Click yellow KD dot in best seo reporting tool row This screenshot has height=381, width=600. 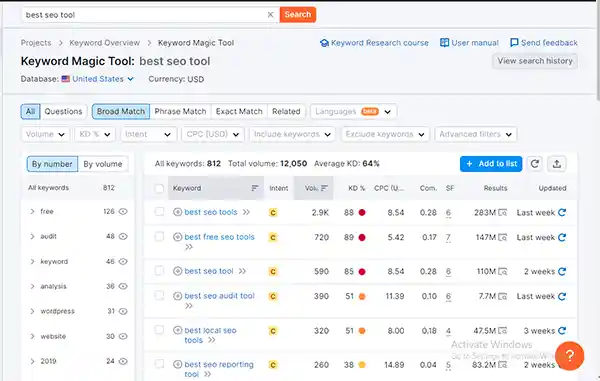click(x=362, y=365)
